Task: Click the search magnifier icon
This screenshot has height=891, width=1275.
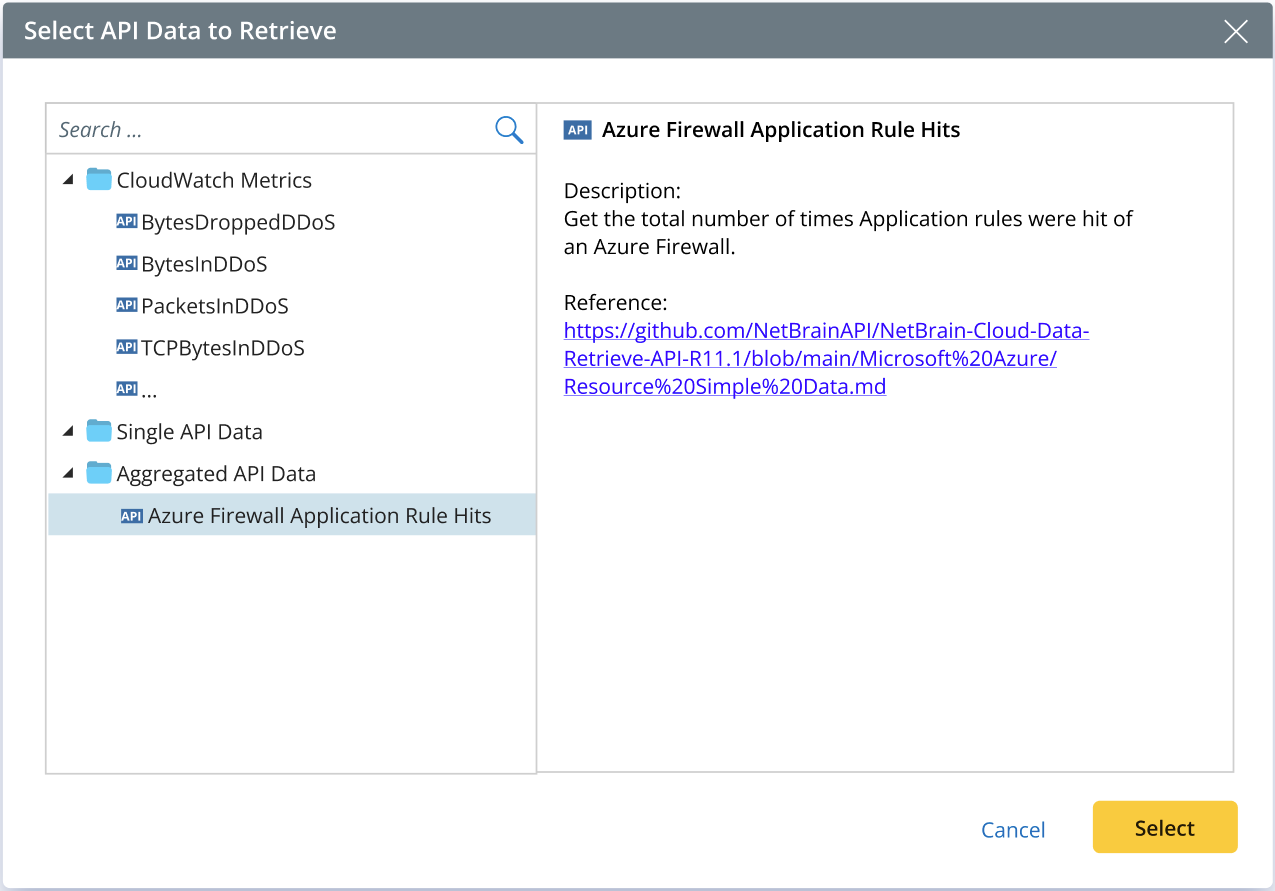Action: coord(509,130)
